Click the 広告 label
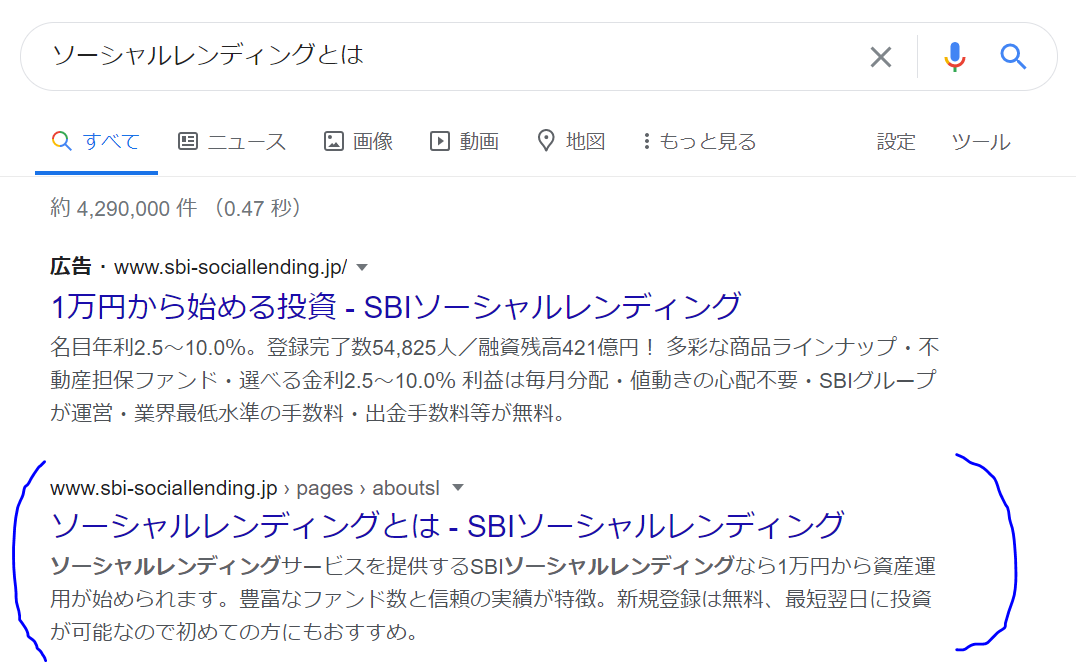Image resolution: width=1076 pixels, height=669 pixels. (x=71, y=266)
